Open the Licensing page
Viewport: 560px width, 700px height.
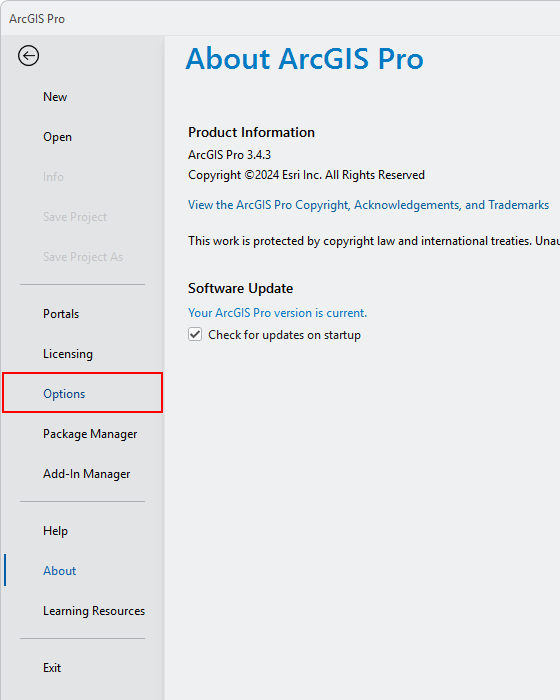(x=68, y=354)
